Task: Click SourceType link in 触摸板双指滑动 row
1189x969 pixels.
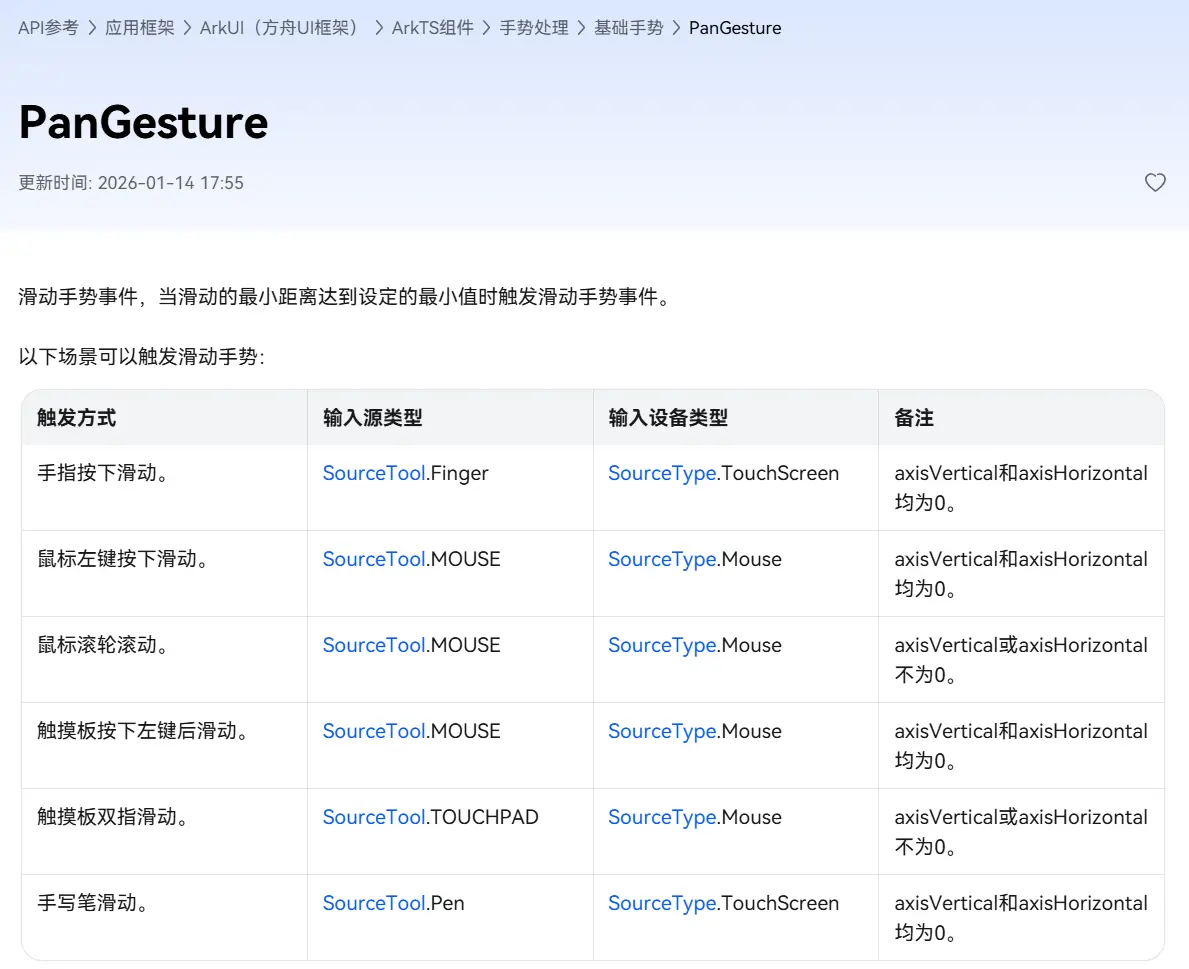Action: coord(661,817)
